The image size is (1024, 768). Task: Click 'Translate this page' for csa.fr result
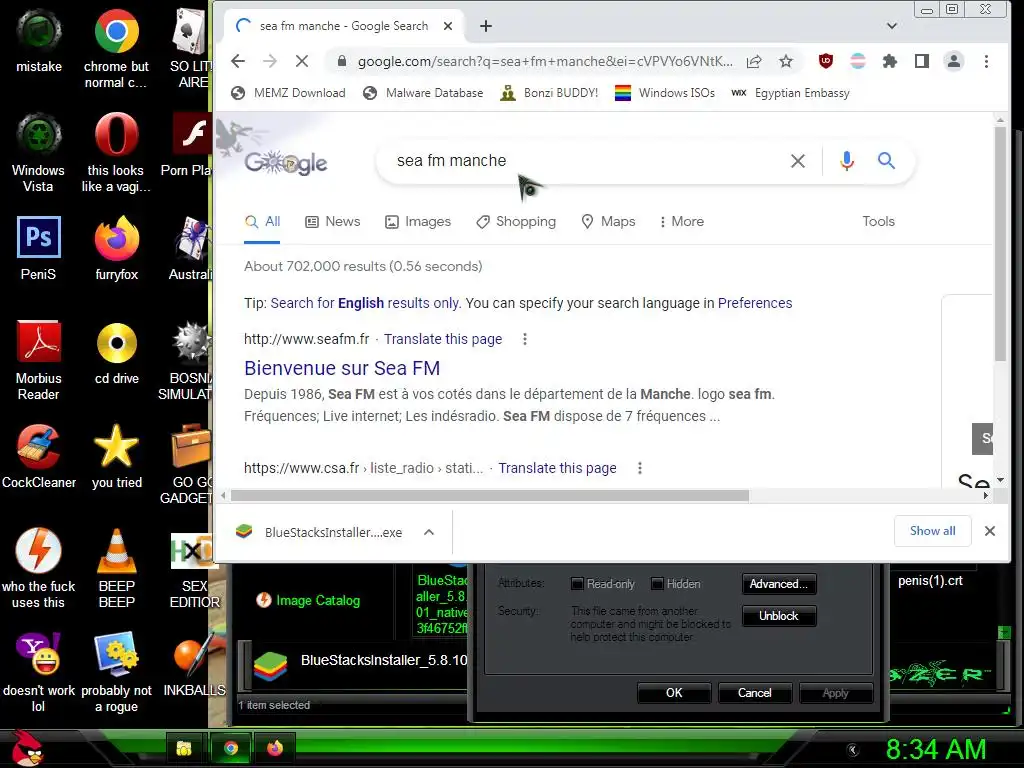click(557, 468)
